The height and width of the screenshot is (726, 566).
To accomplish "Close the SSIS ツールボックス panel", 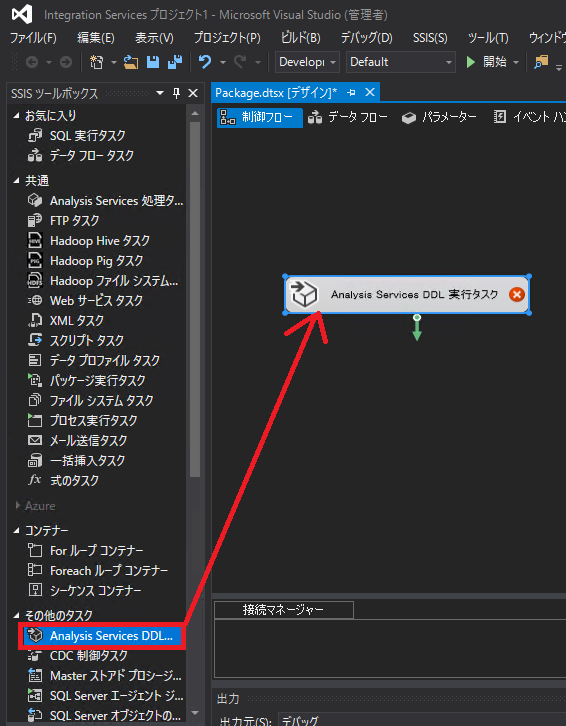I will pos(193,94).
